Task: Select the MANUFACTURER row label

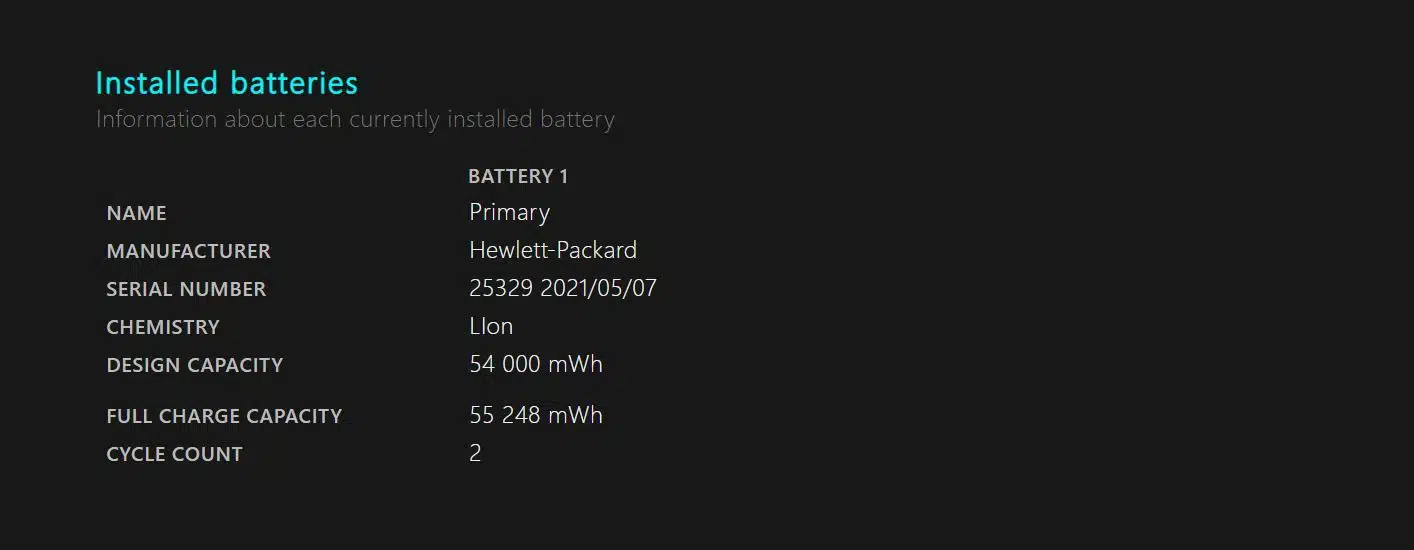Action: [188, 252]
